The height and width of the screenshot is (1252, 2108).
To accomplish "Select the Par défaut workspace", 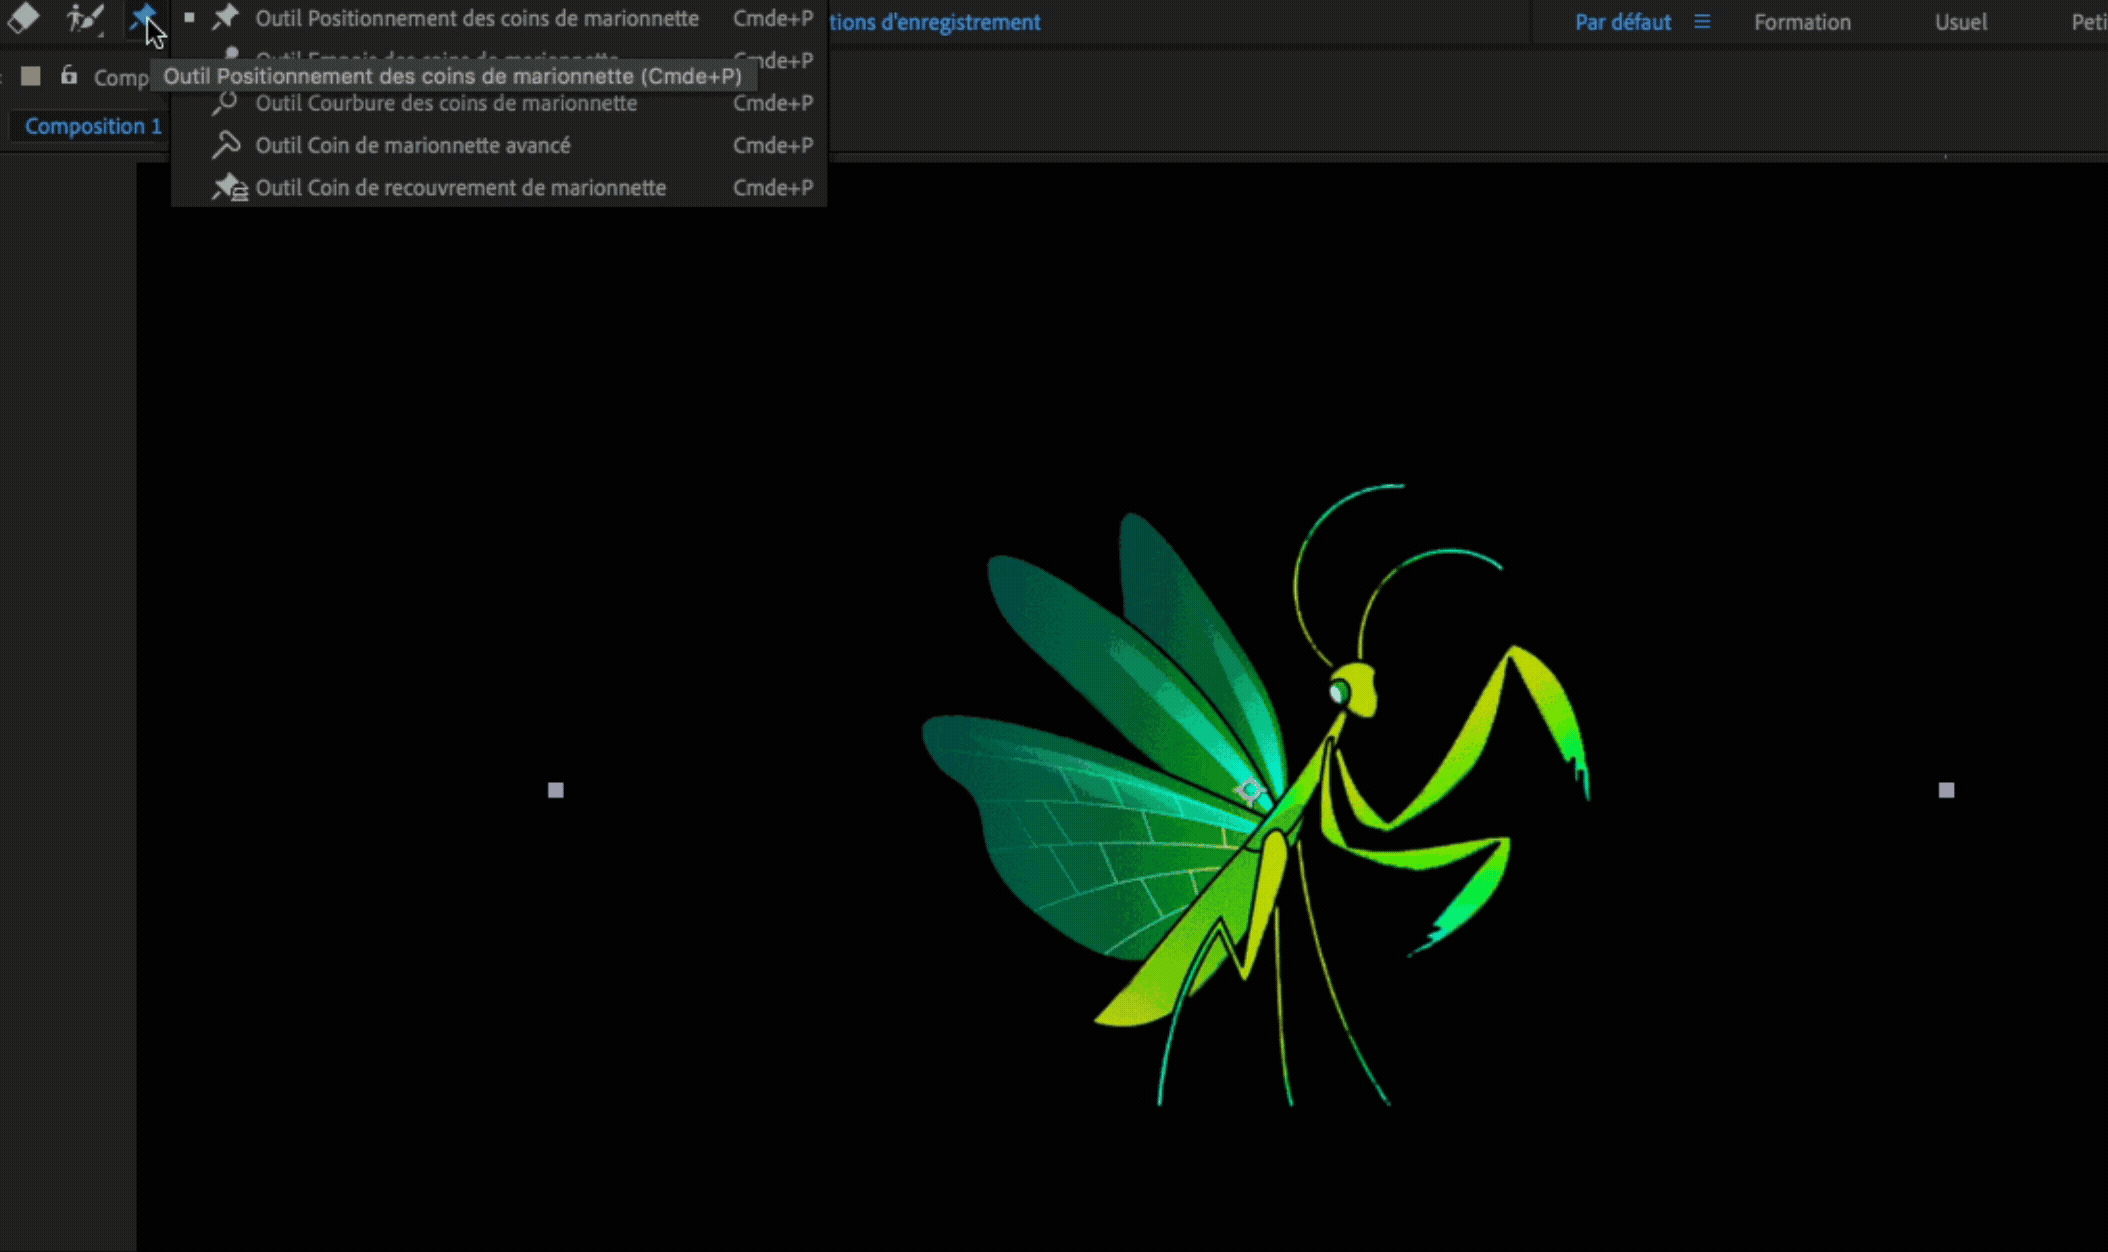I will pos(1622,22).
